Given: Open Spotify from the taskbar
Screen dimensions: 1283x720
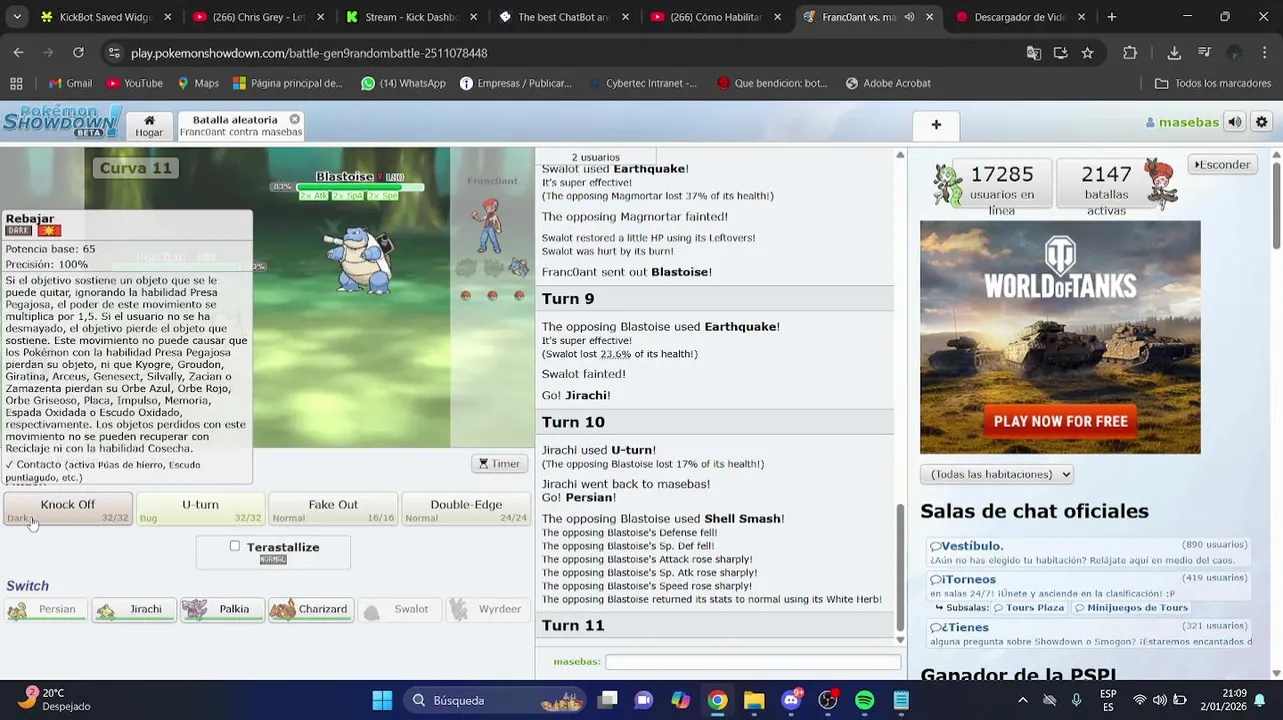Looking at the screenshot, I should [865, 700].
